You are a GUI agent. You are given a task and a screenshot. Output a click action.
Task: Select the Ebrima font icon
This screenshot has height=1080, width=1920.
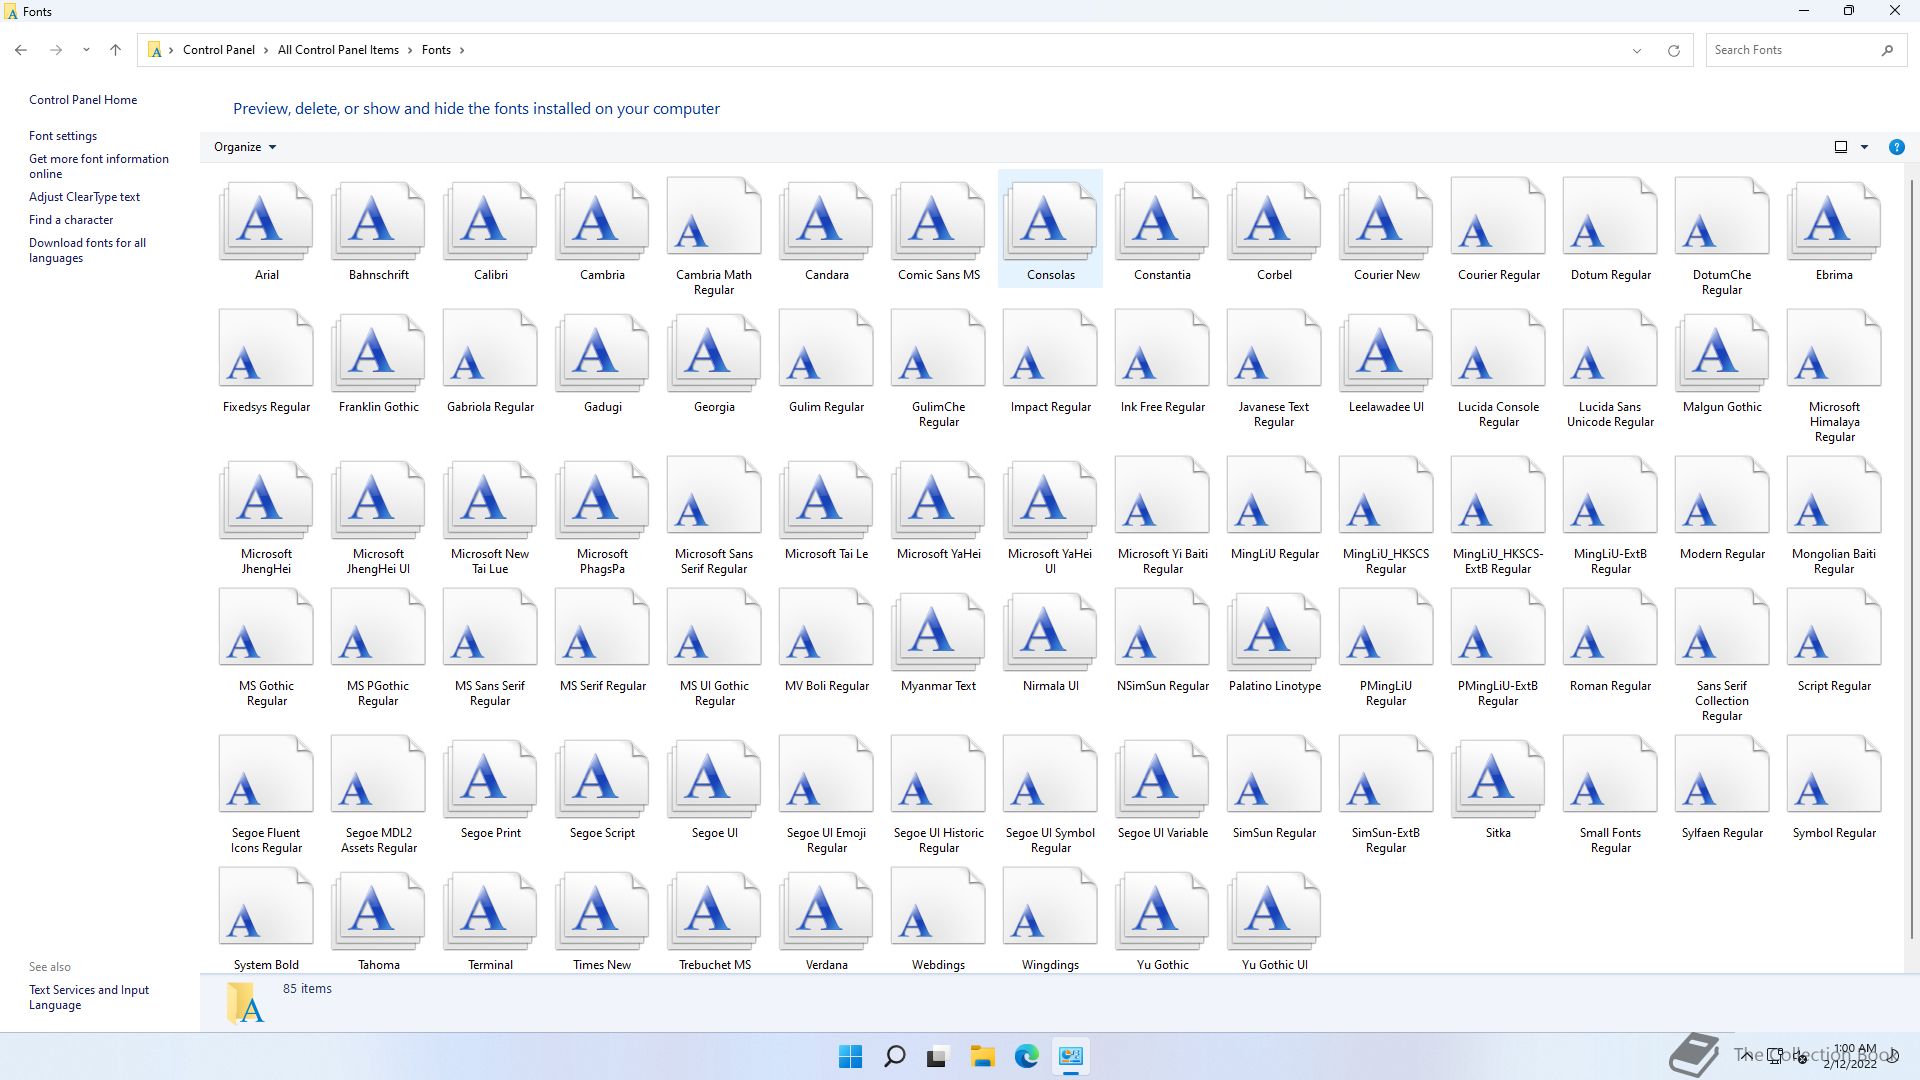[x=1834, y=219]
